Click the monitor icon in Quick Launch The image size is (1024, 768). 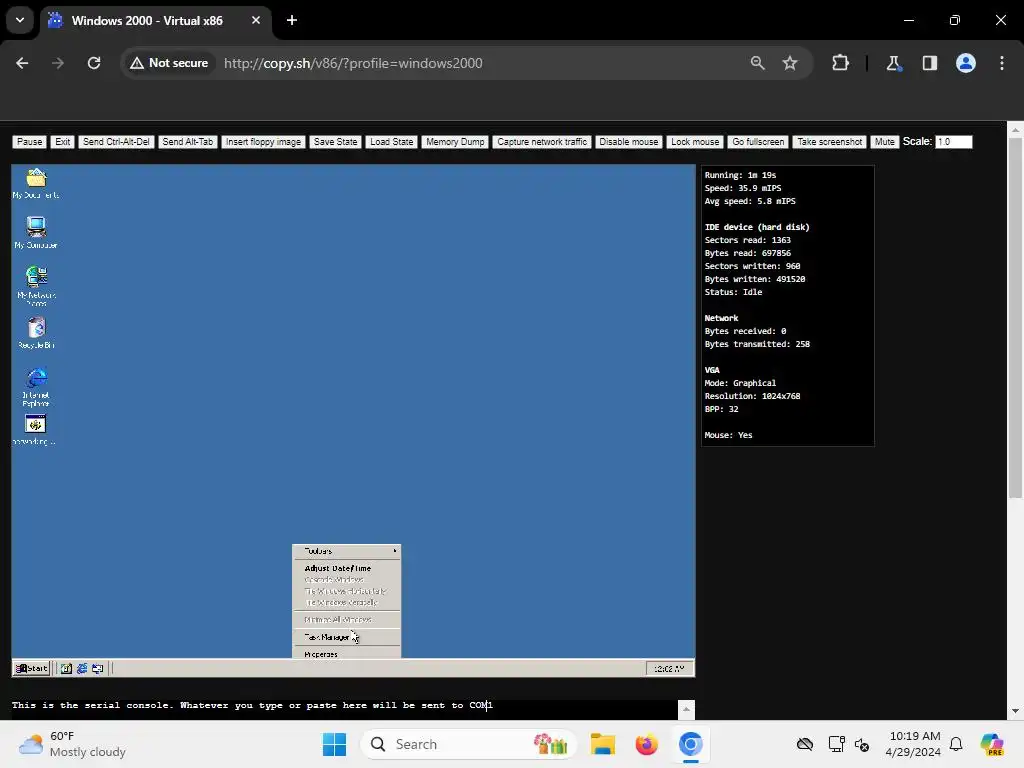pyautogui.click(x=97, y=668)
